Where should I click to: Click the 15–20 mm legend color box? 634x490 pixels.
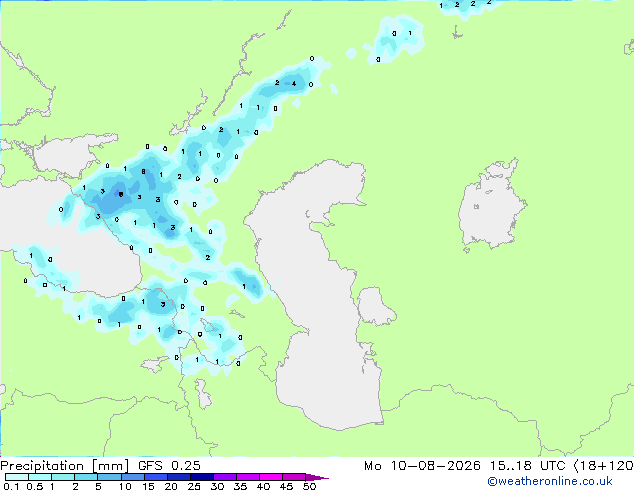pyautogui.click(x=156, y=477)
